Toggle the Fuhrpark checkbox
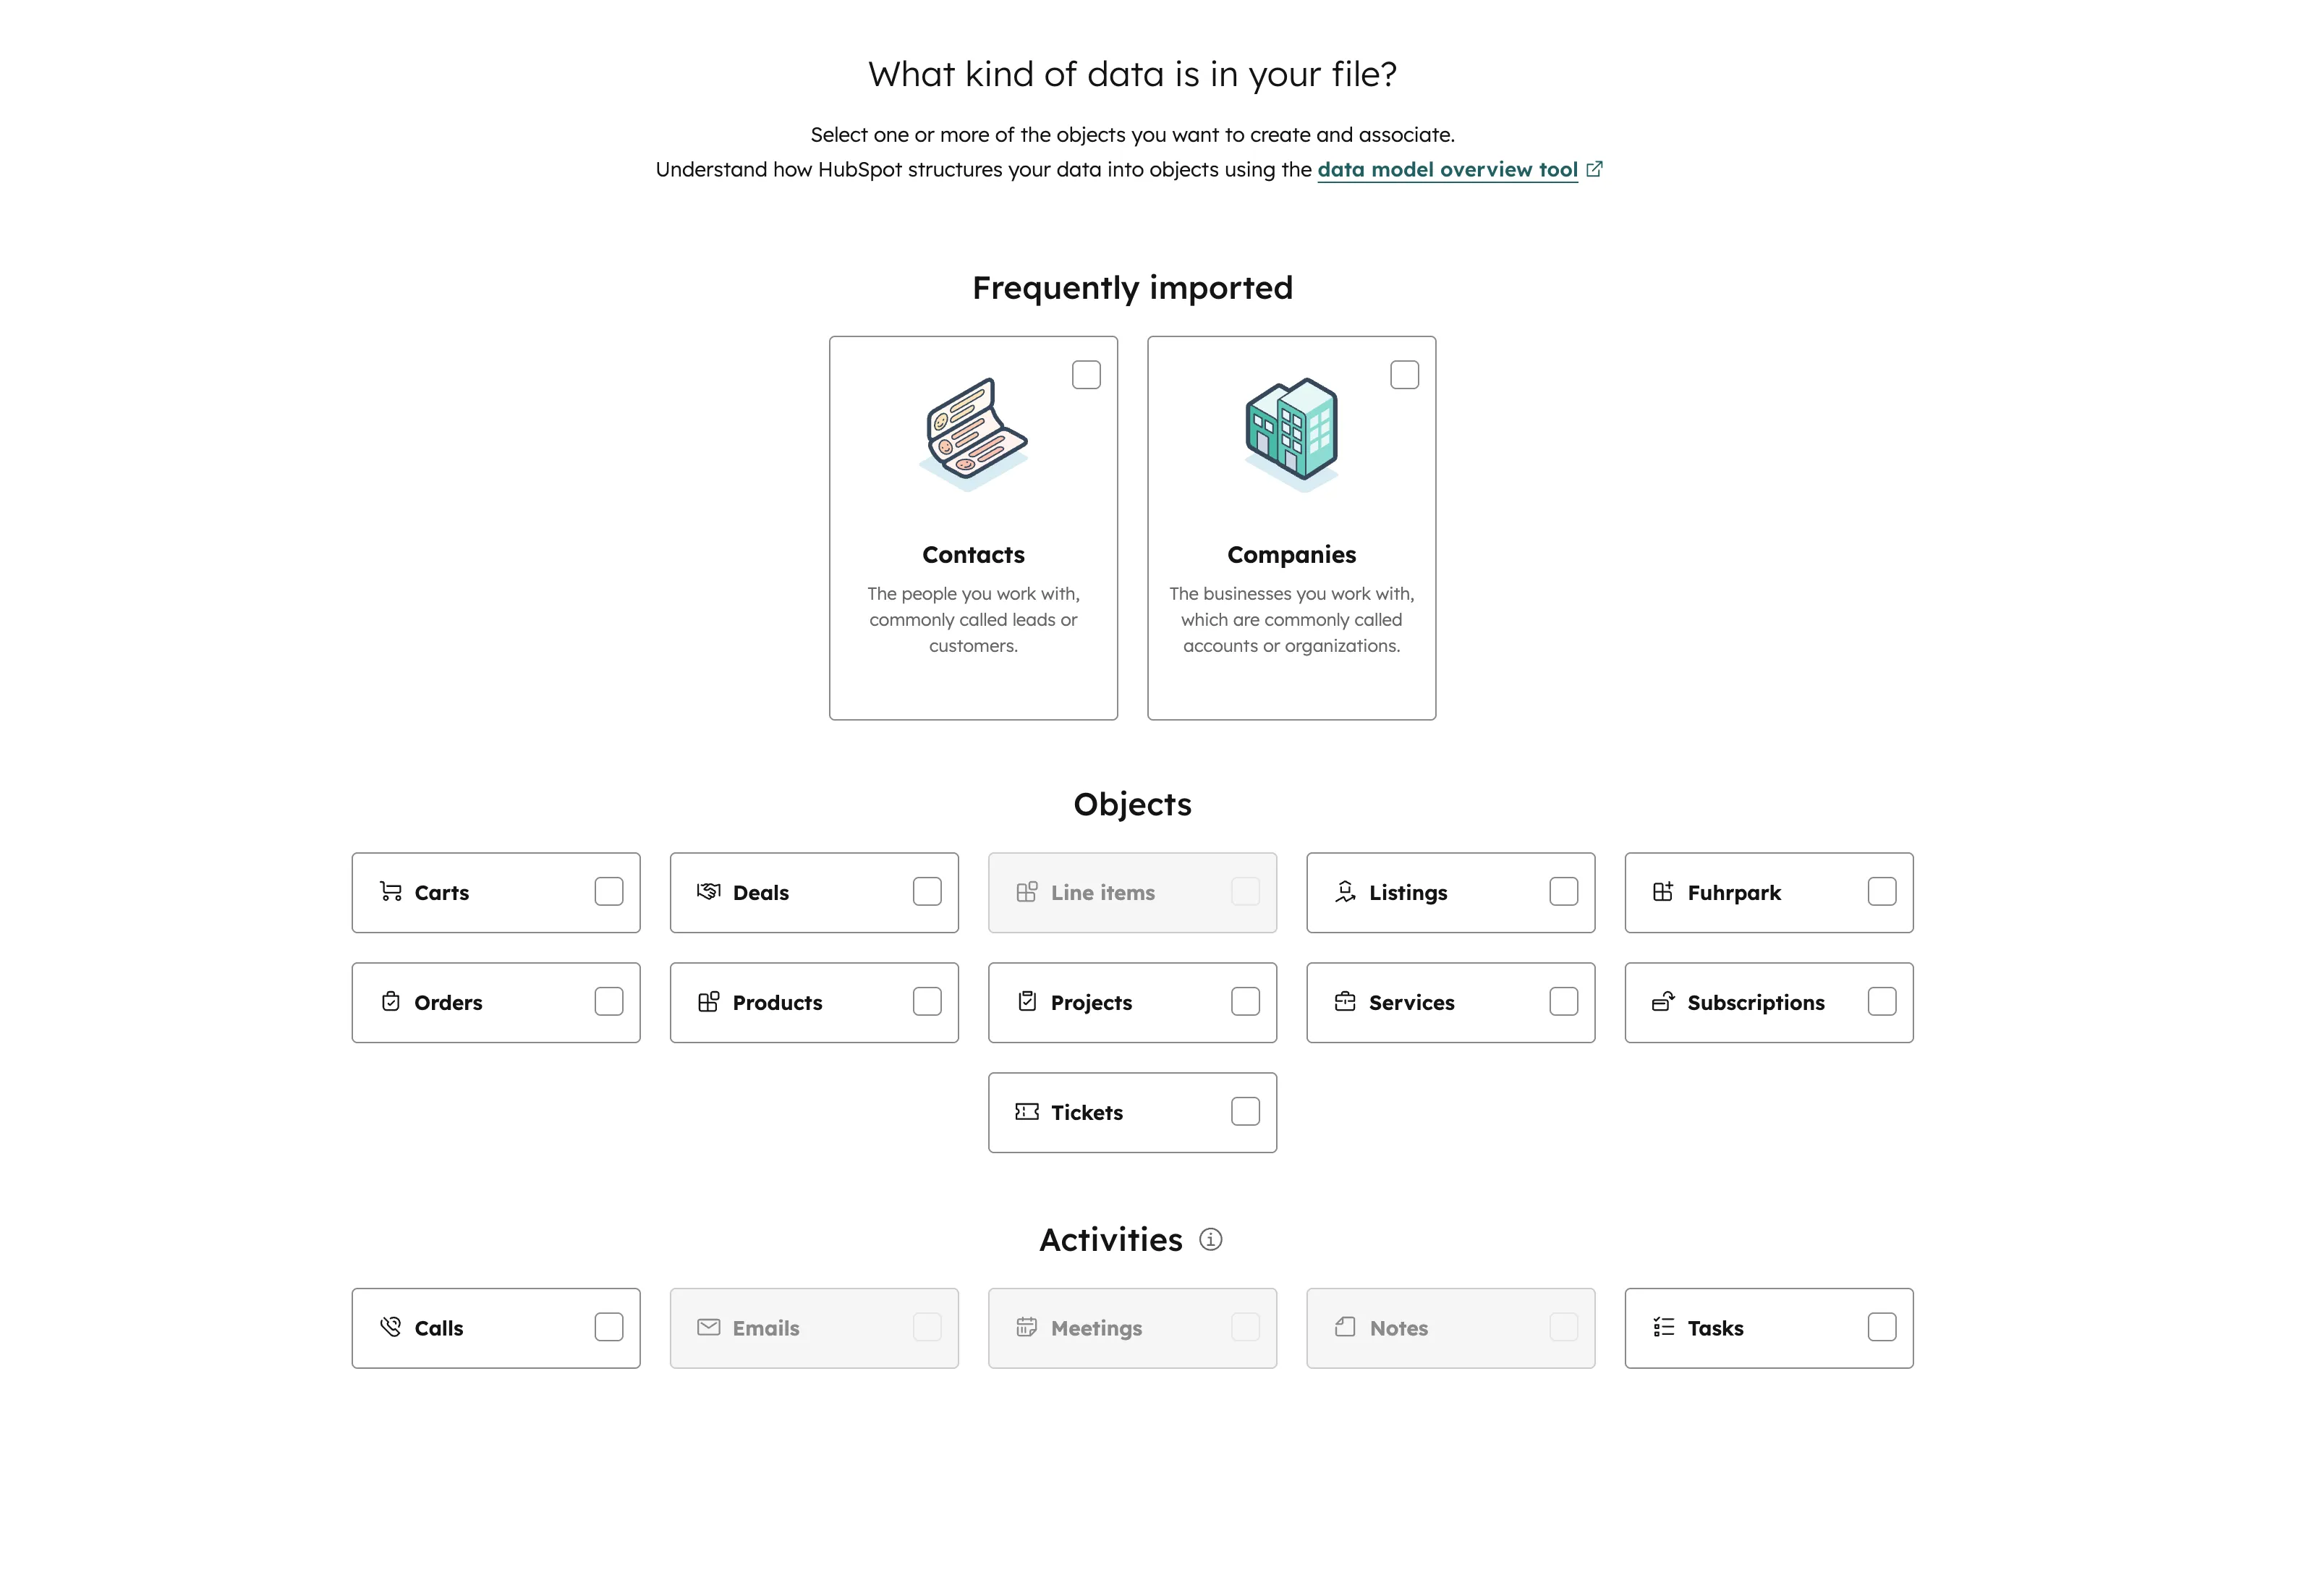The width and height of the screenshot is (2299, 1596). [1881, 892]
